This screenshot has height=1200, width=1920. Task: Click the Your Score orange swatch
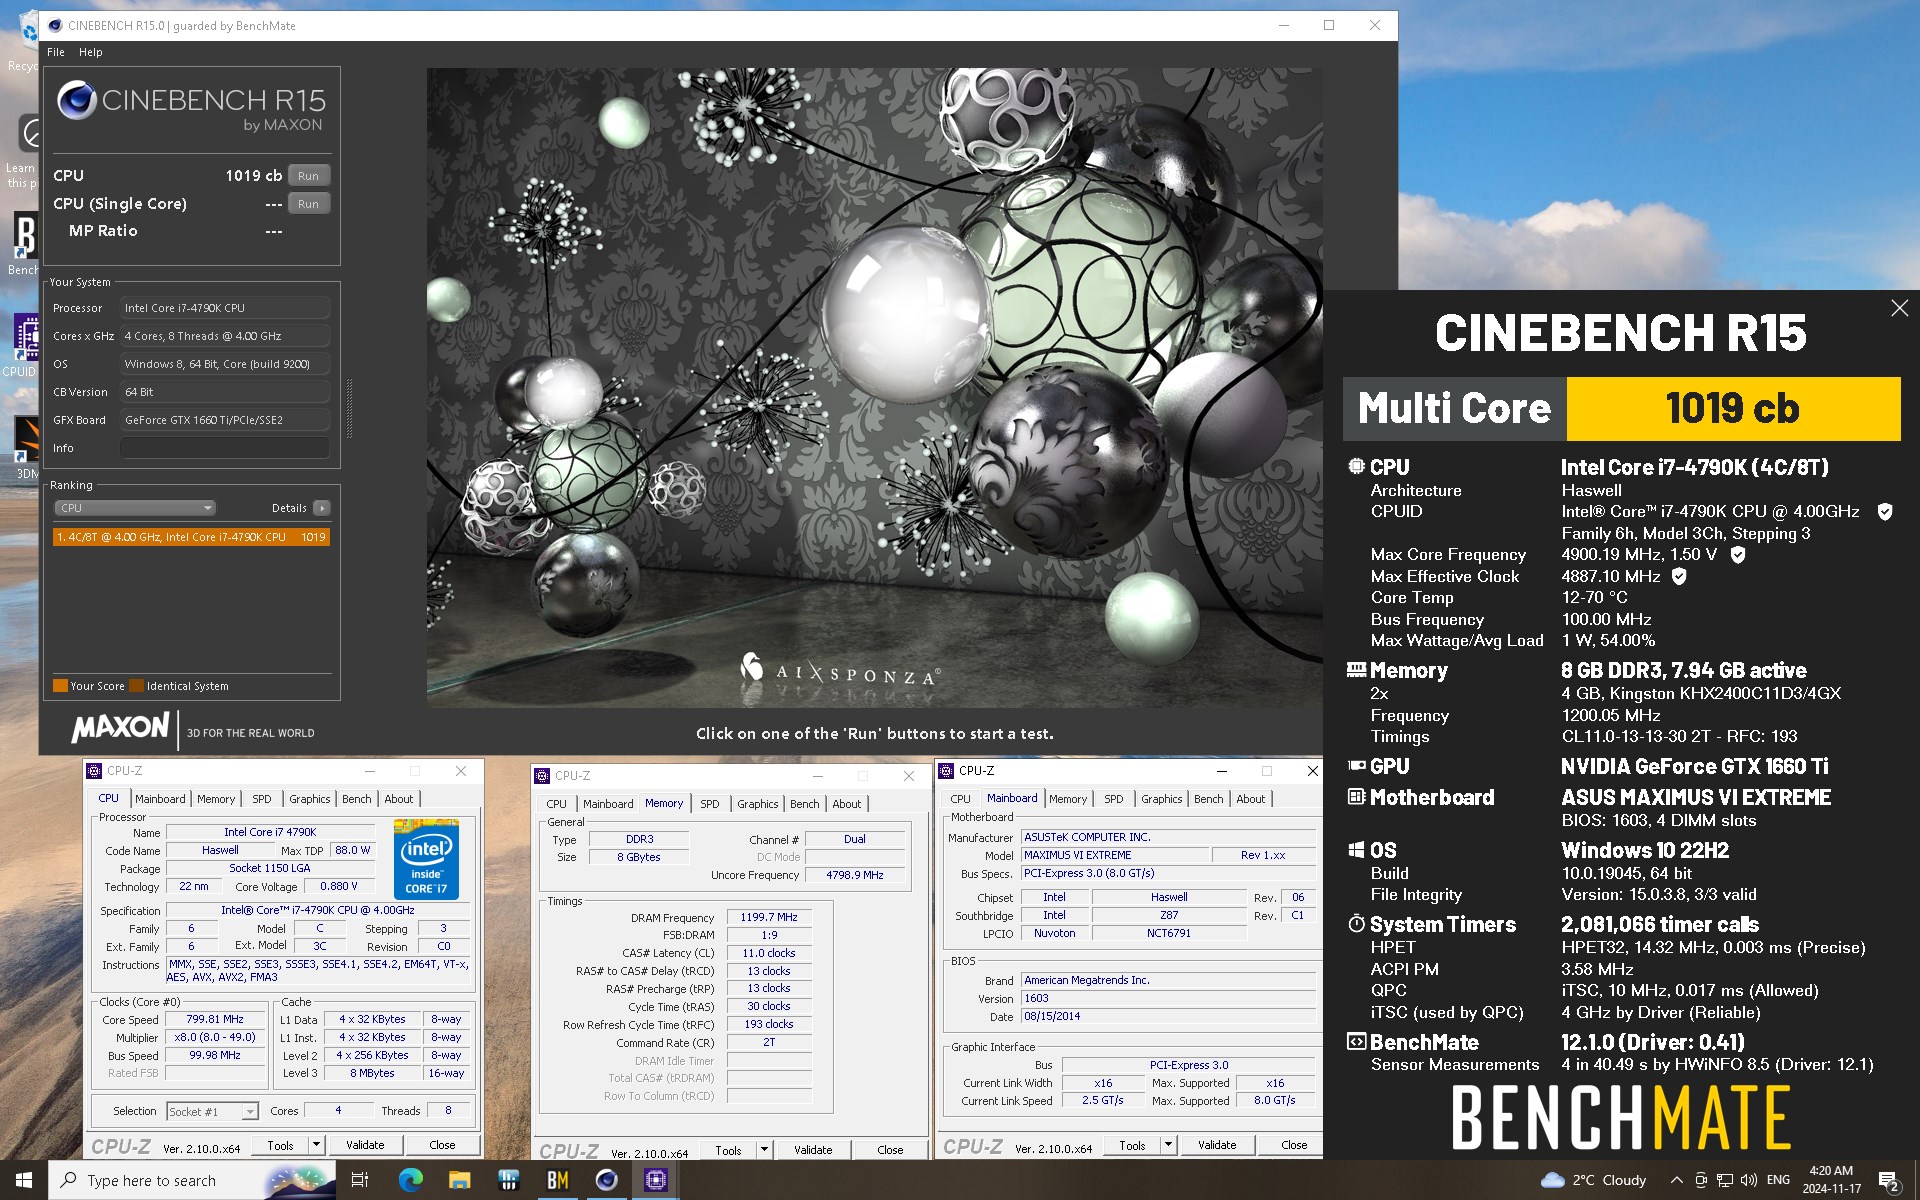[x=60, y=686]
